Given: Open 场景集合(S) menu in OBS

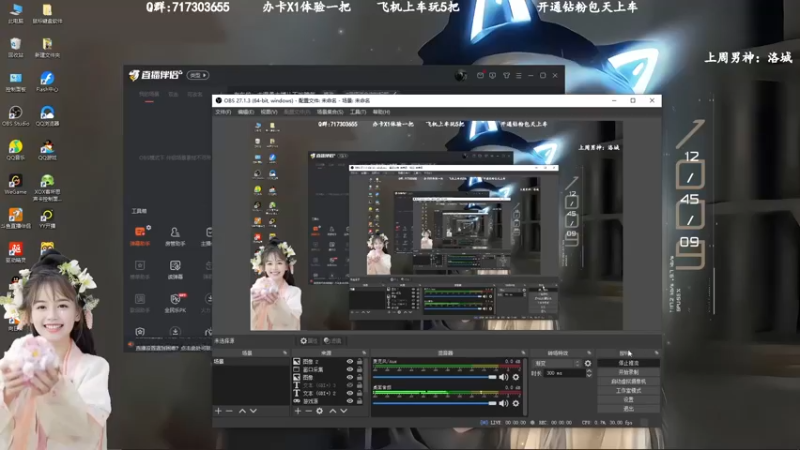Looking at the screenshot, I should pos(330,112).
